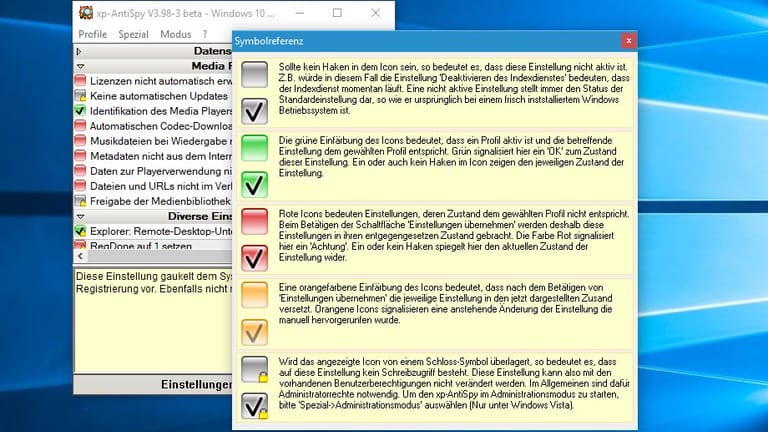This screenshot has height=432, width=768.
Task: Toggle red box for Dateien und URLs
Action: click(80, 186)
